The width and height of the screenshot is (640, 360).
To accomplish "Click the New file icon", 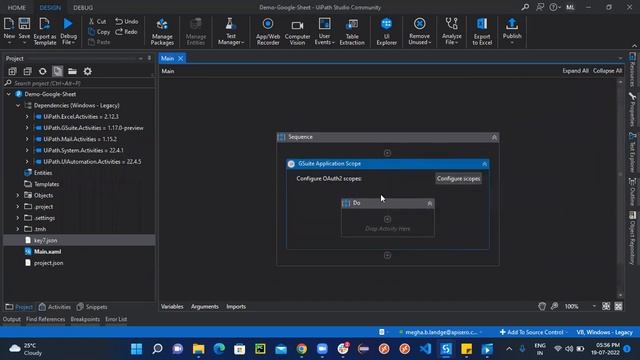I will tap(9, 24).
